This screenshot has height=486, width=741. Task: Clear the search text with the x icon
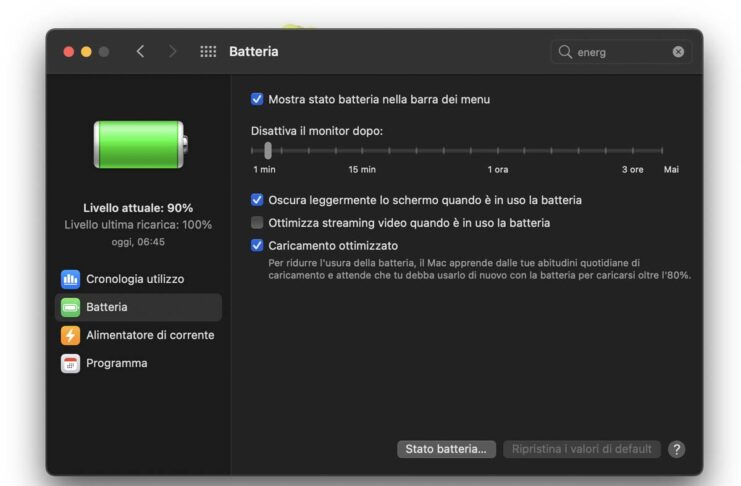(x=678, y=52)
